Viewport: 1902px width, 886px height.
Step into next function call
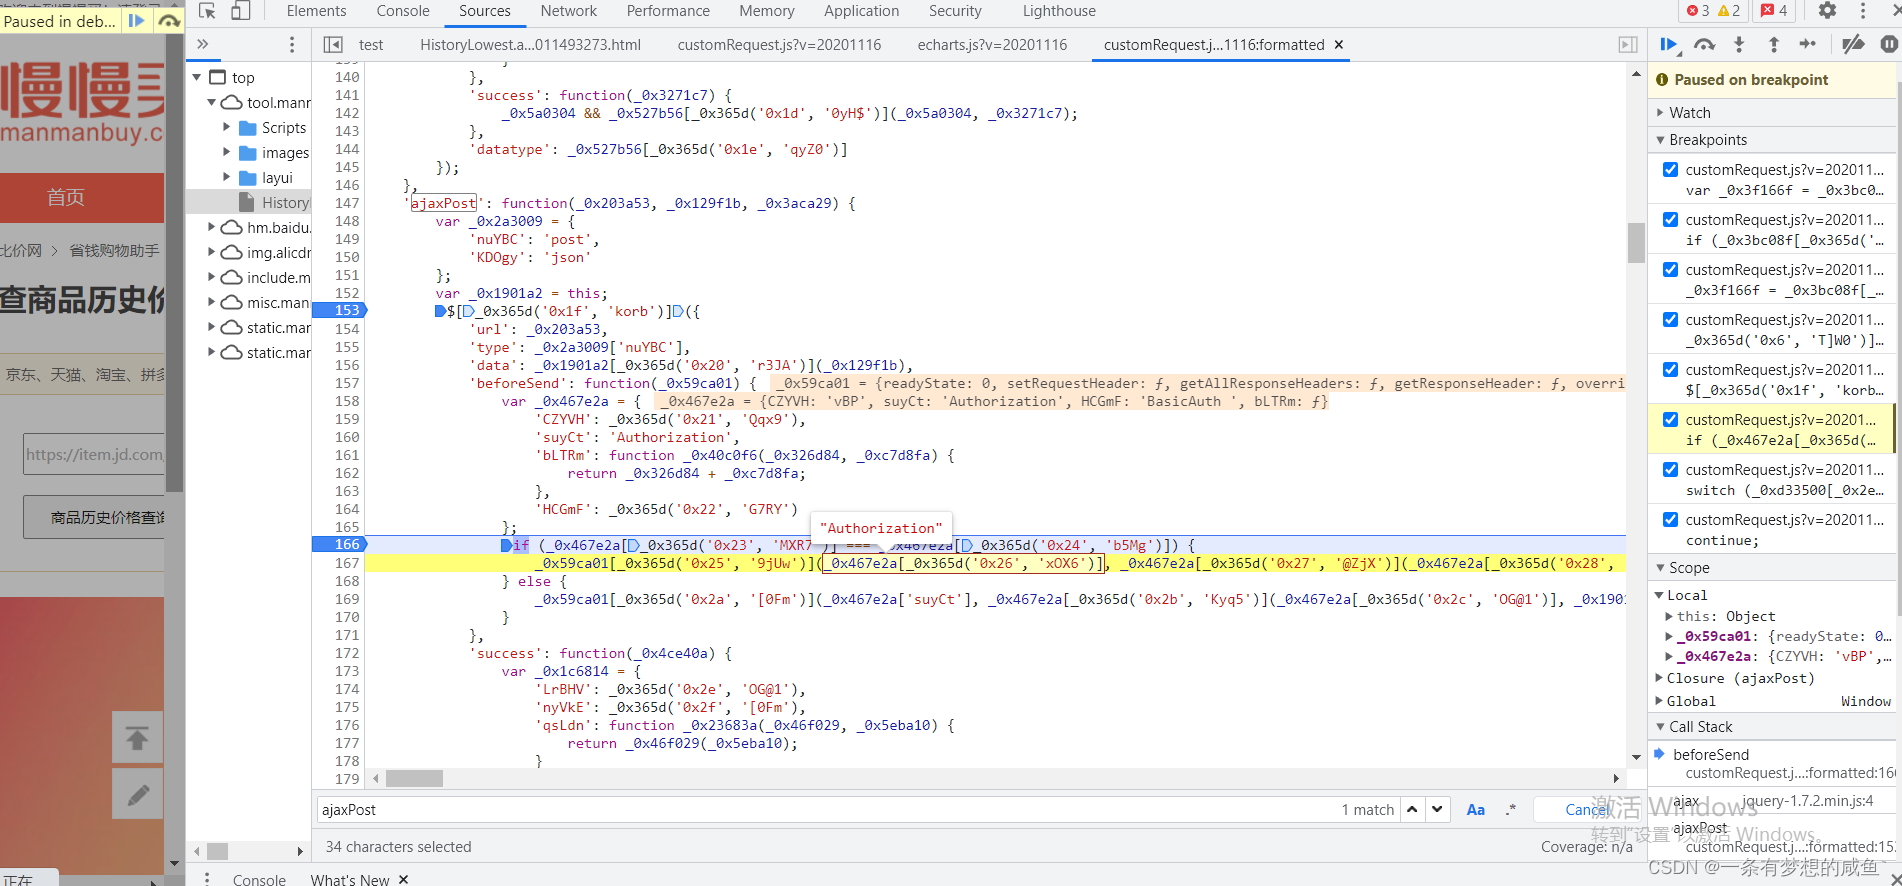point(1739,44)
